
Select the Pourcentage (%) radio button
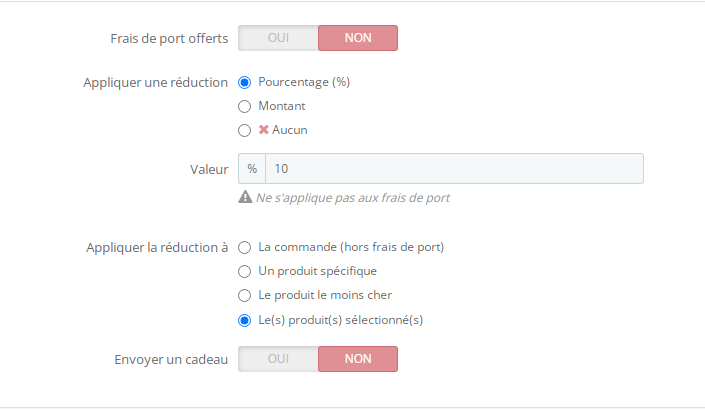244,82
